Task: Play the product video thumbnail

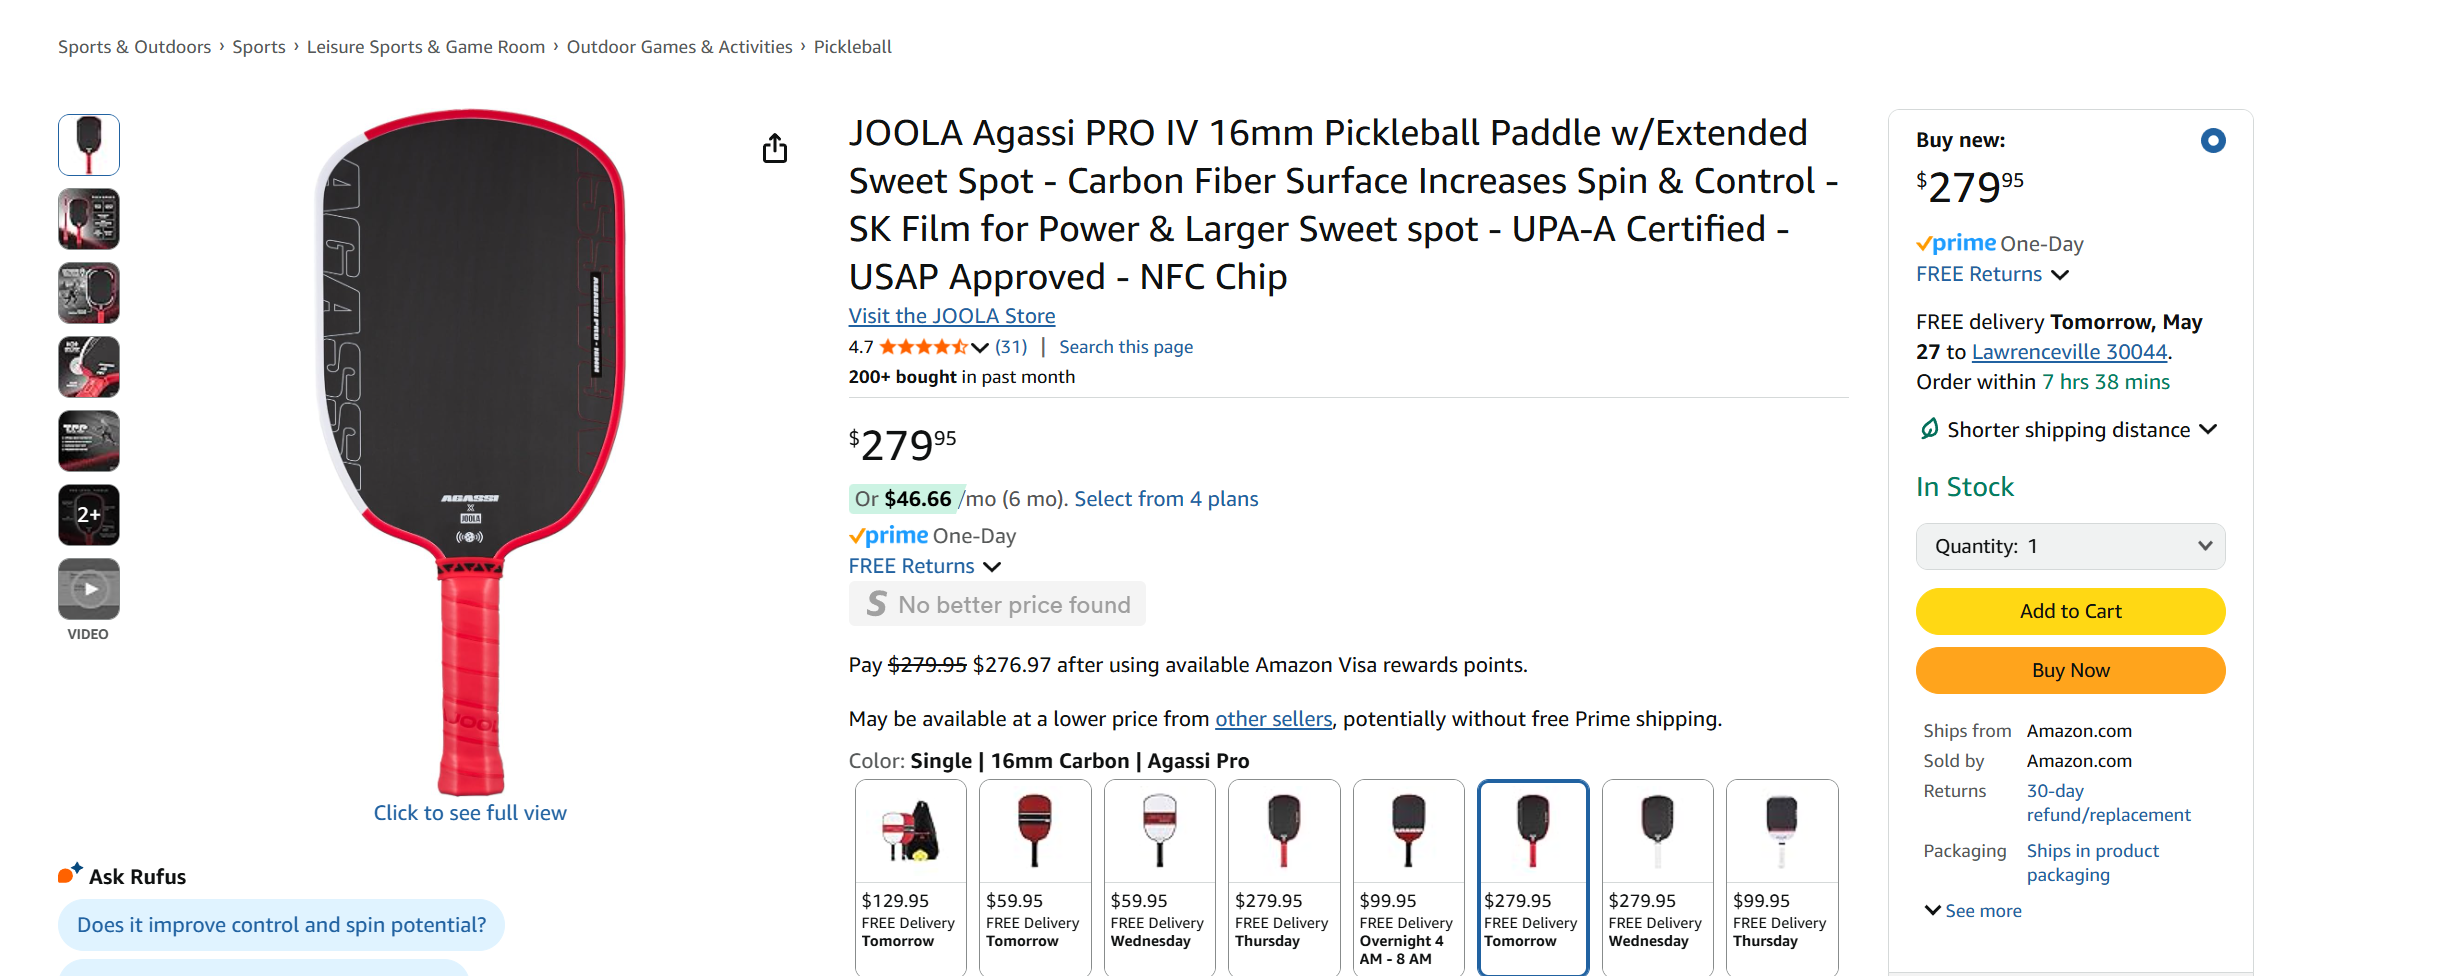Action: pos(89,589)
